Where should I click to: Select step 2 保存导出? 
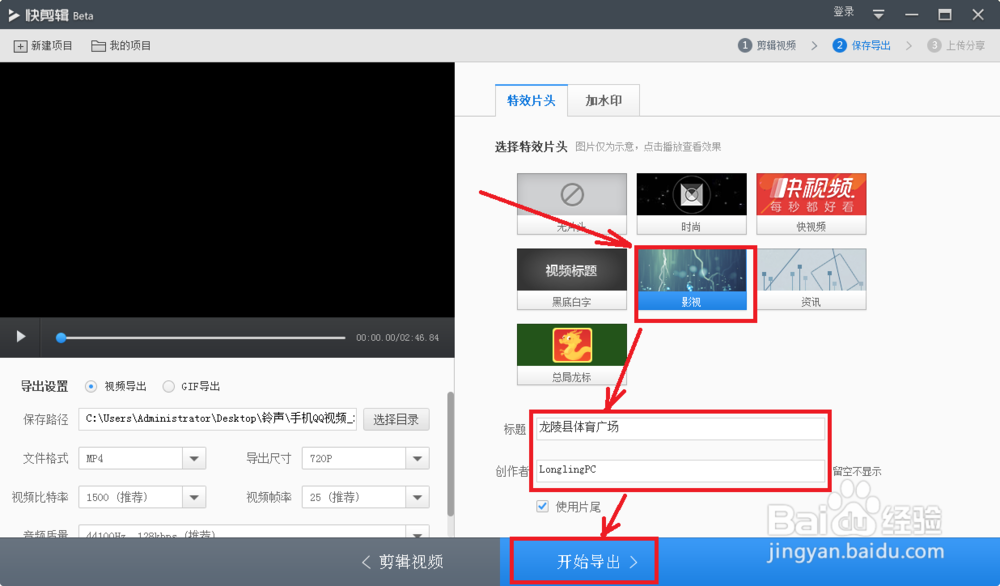[x=862, y=45]
